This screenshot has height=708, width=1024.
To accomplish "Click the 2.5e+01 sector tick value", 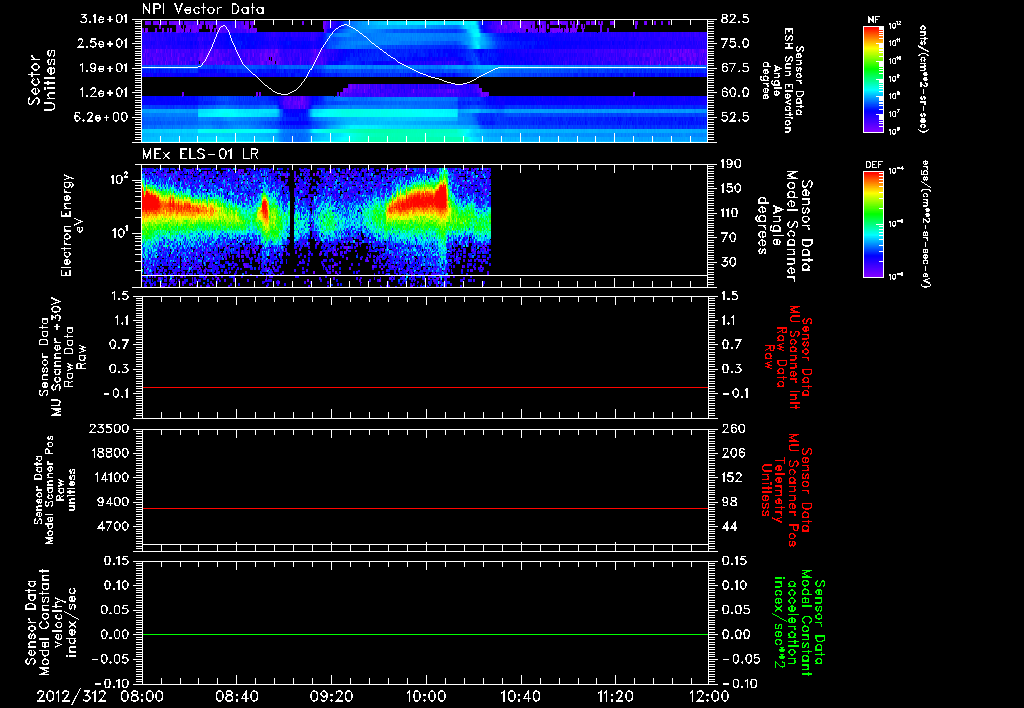I will (x=104, y=43).
